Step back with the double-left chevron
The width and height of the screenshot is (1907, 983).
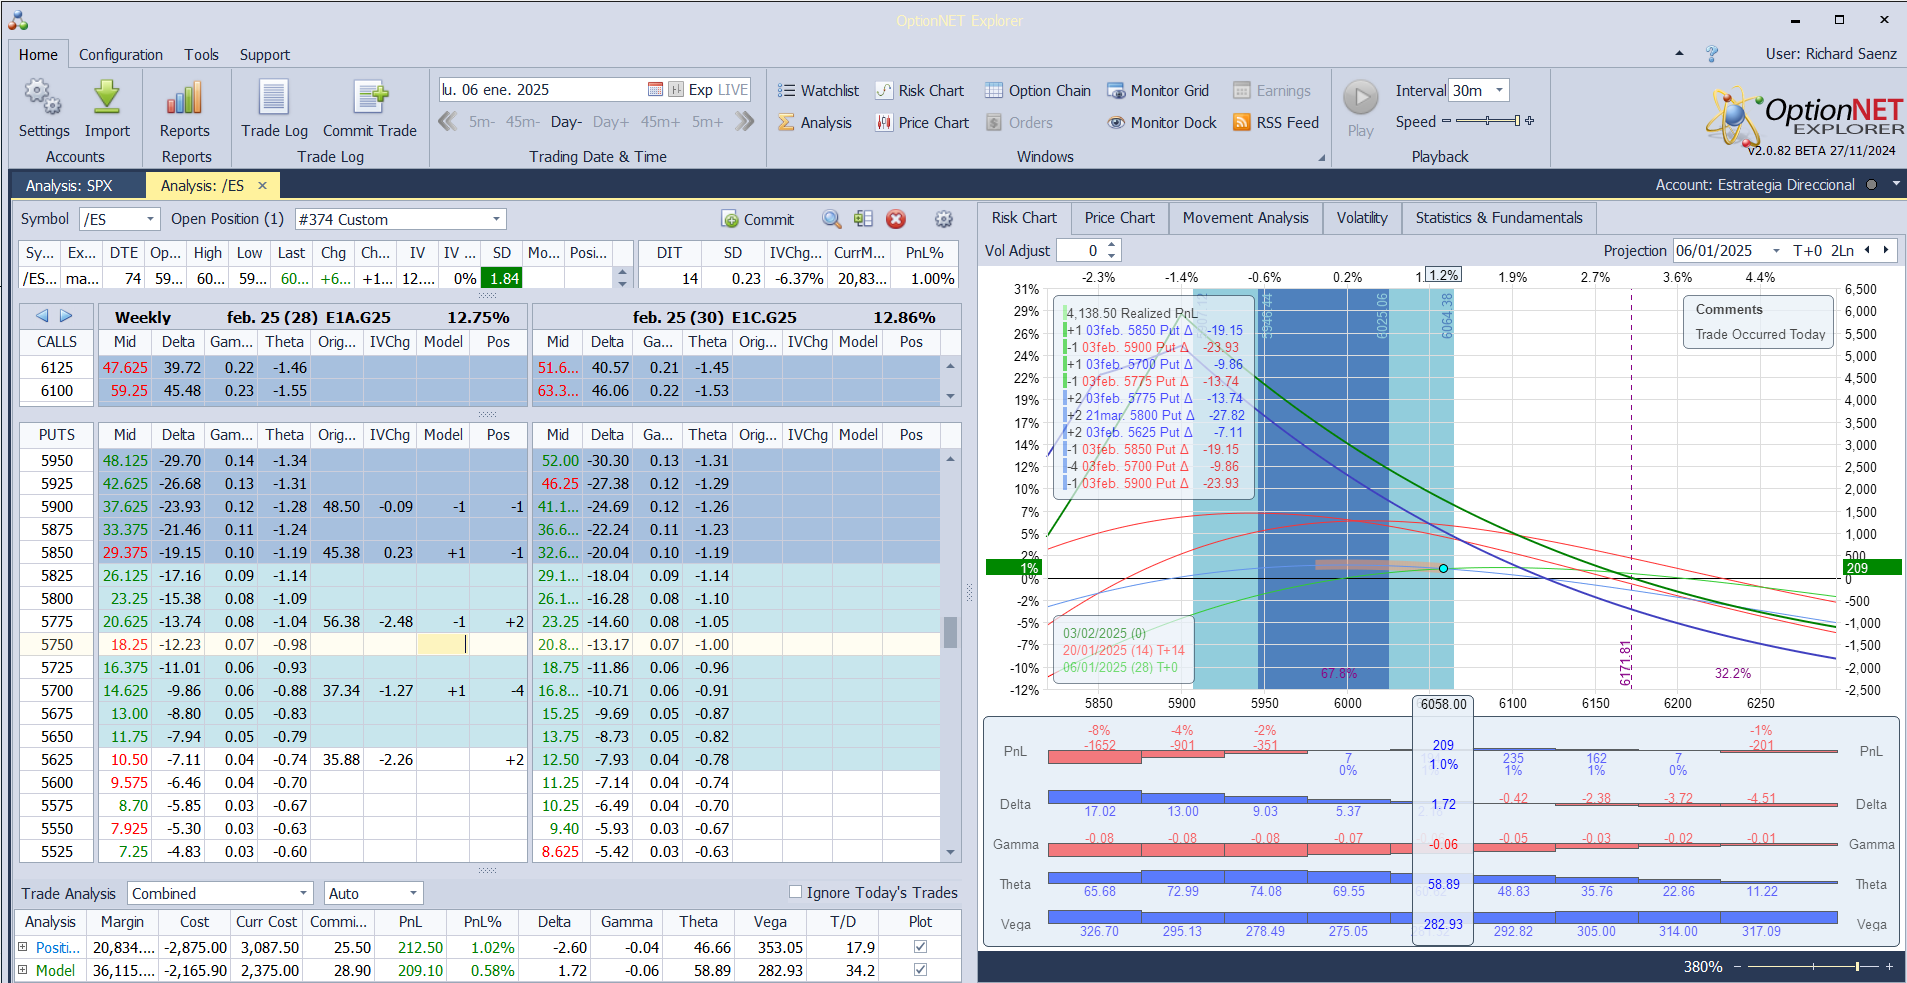click(448, 122)
